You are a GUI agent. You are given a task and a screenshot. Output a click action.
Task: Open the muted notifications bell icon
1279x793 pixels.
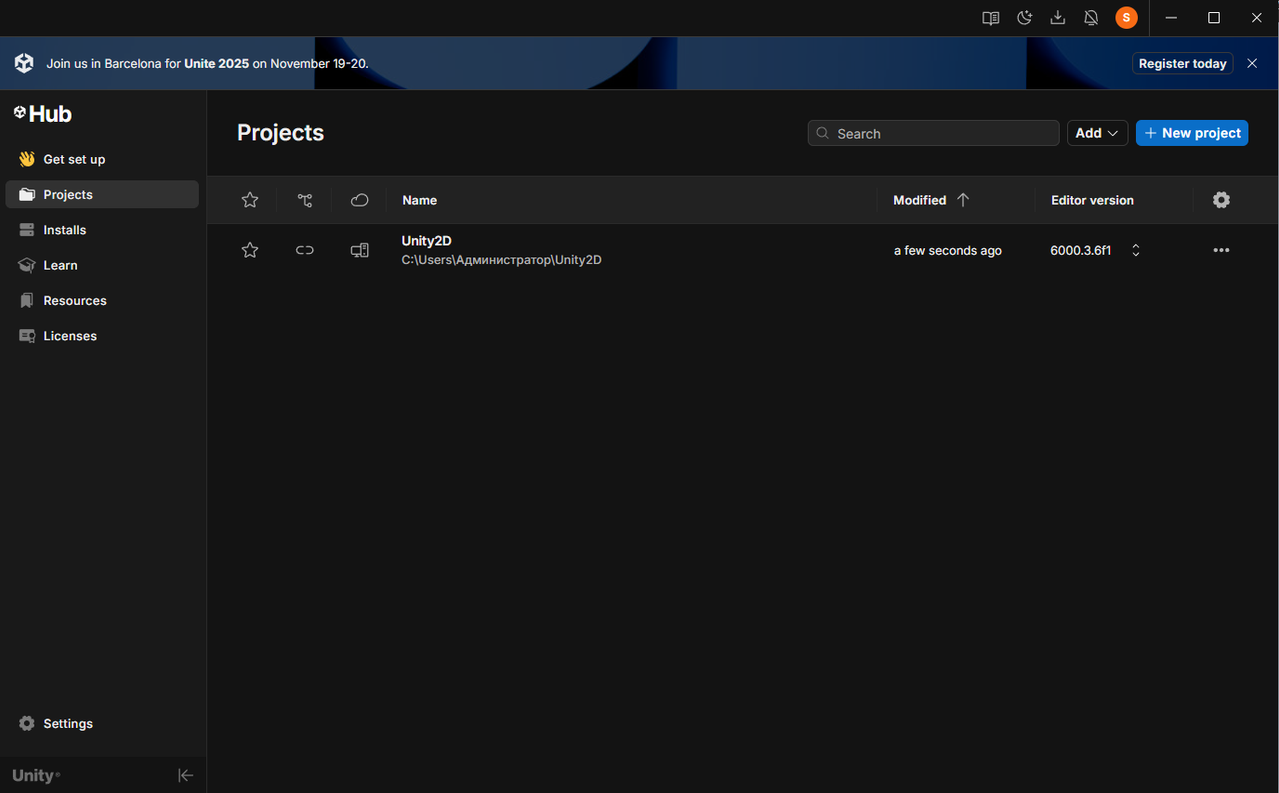click(x=1091, y=18)
